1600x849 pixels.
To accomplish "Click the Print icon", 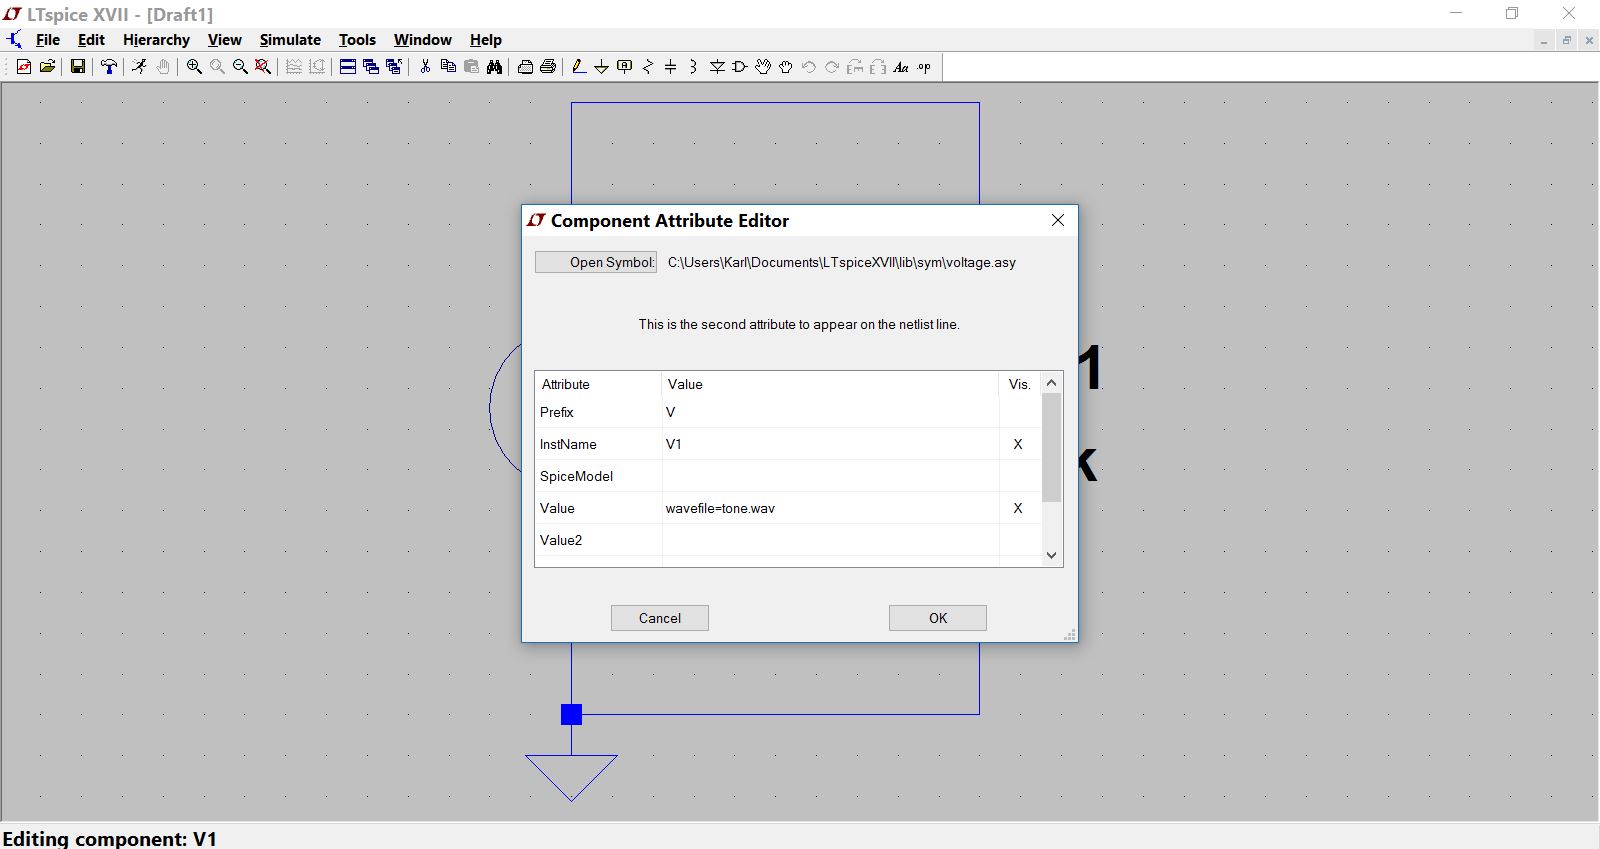I will click(548, 67).
